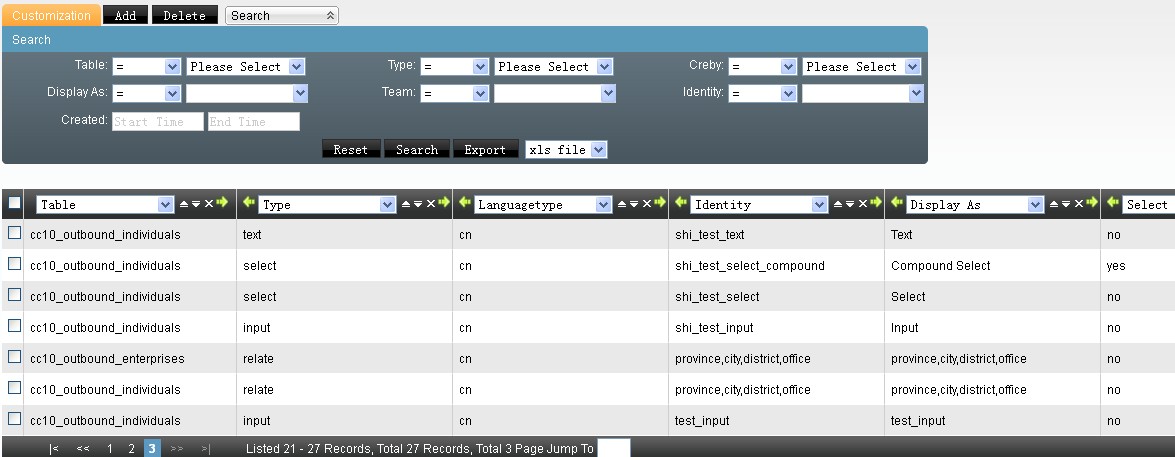
Task: Open the Table value 'Please Select' dropdown
Action: point(245,67)
